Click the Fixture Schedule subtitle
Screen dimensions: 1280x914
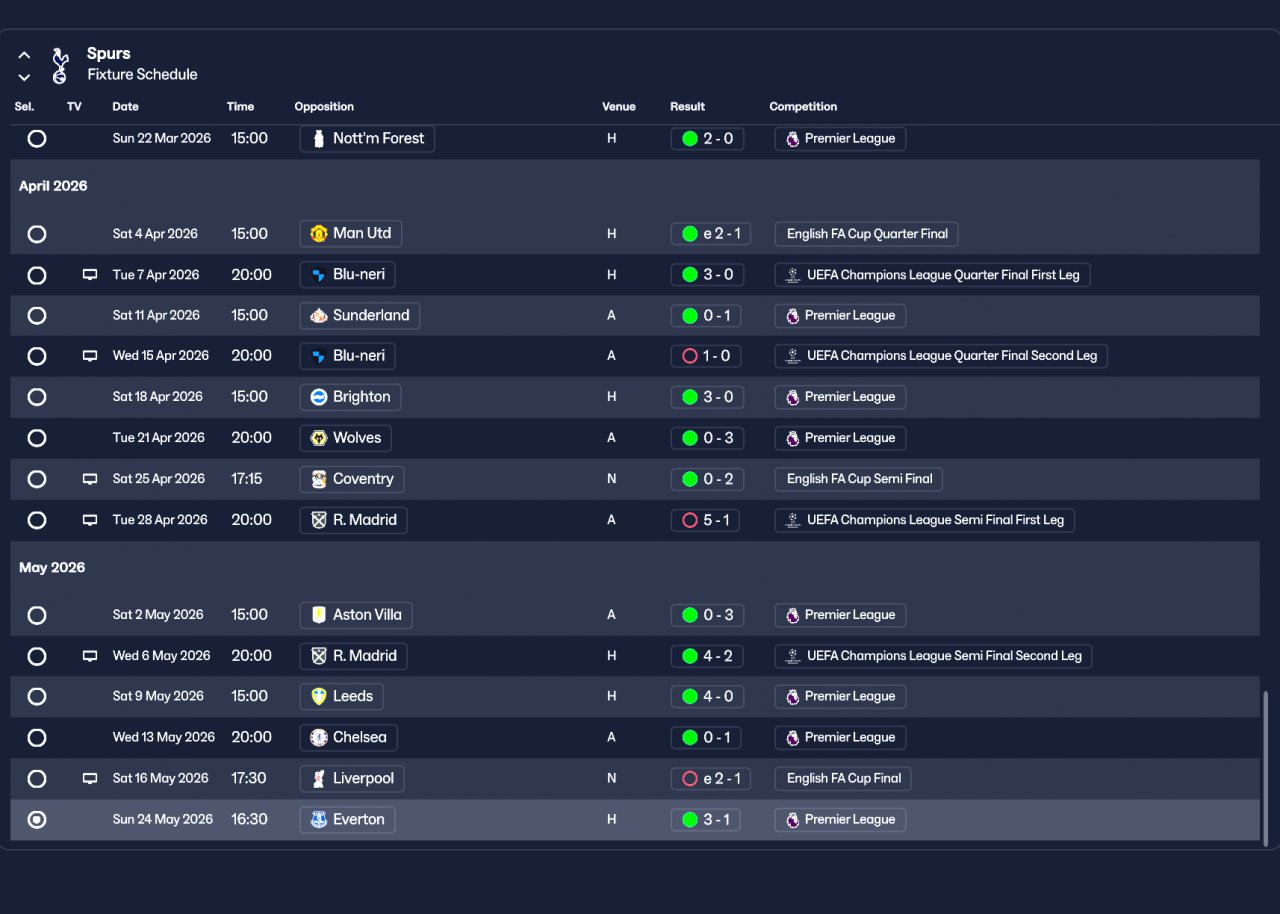tap(142, 75)
